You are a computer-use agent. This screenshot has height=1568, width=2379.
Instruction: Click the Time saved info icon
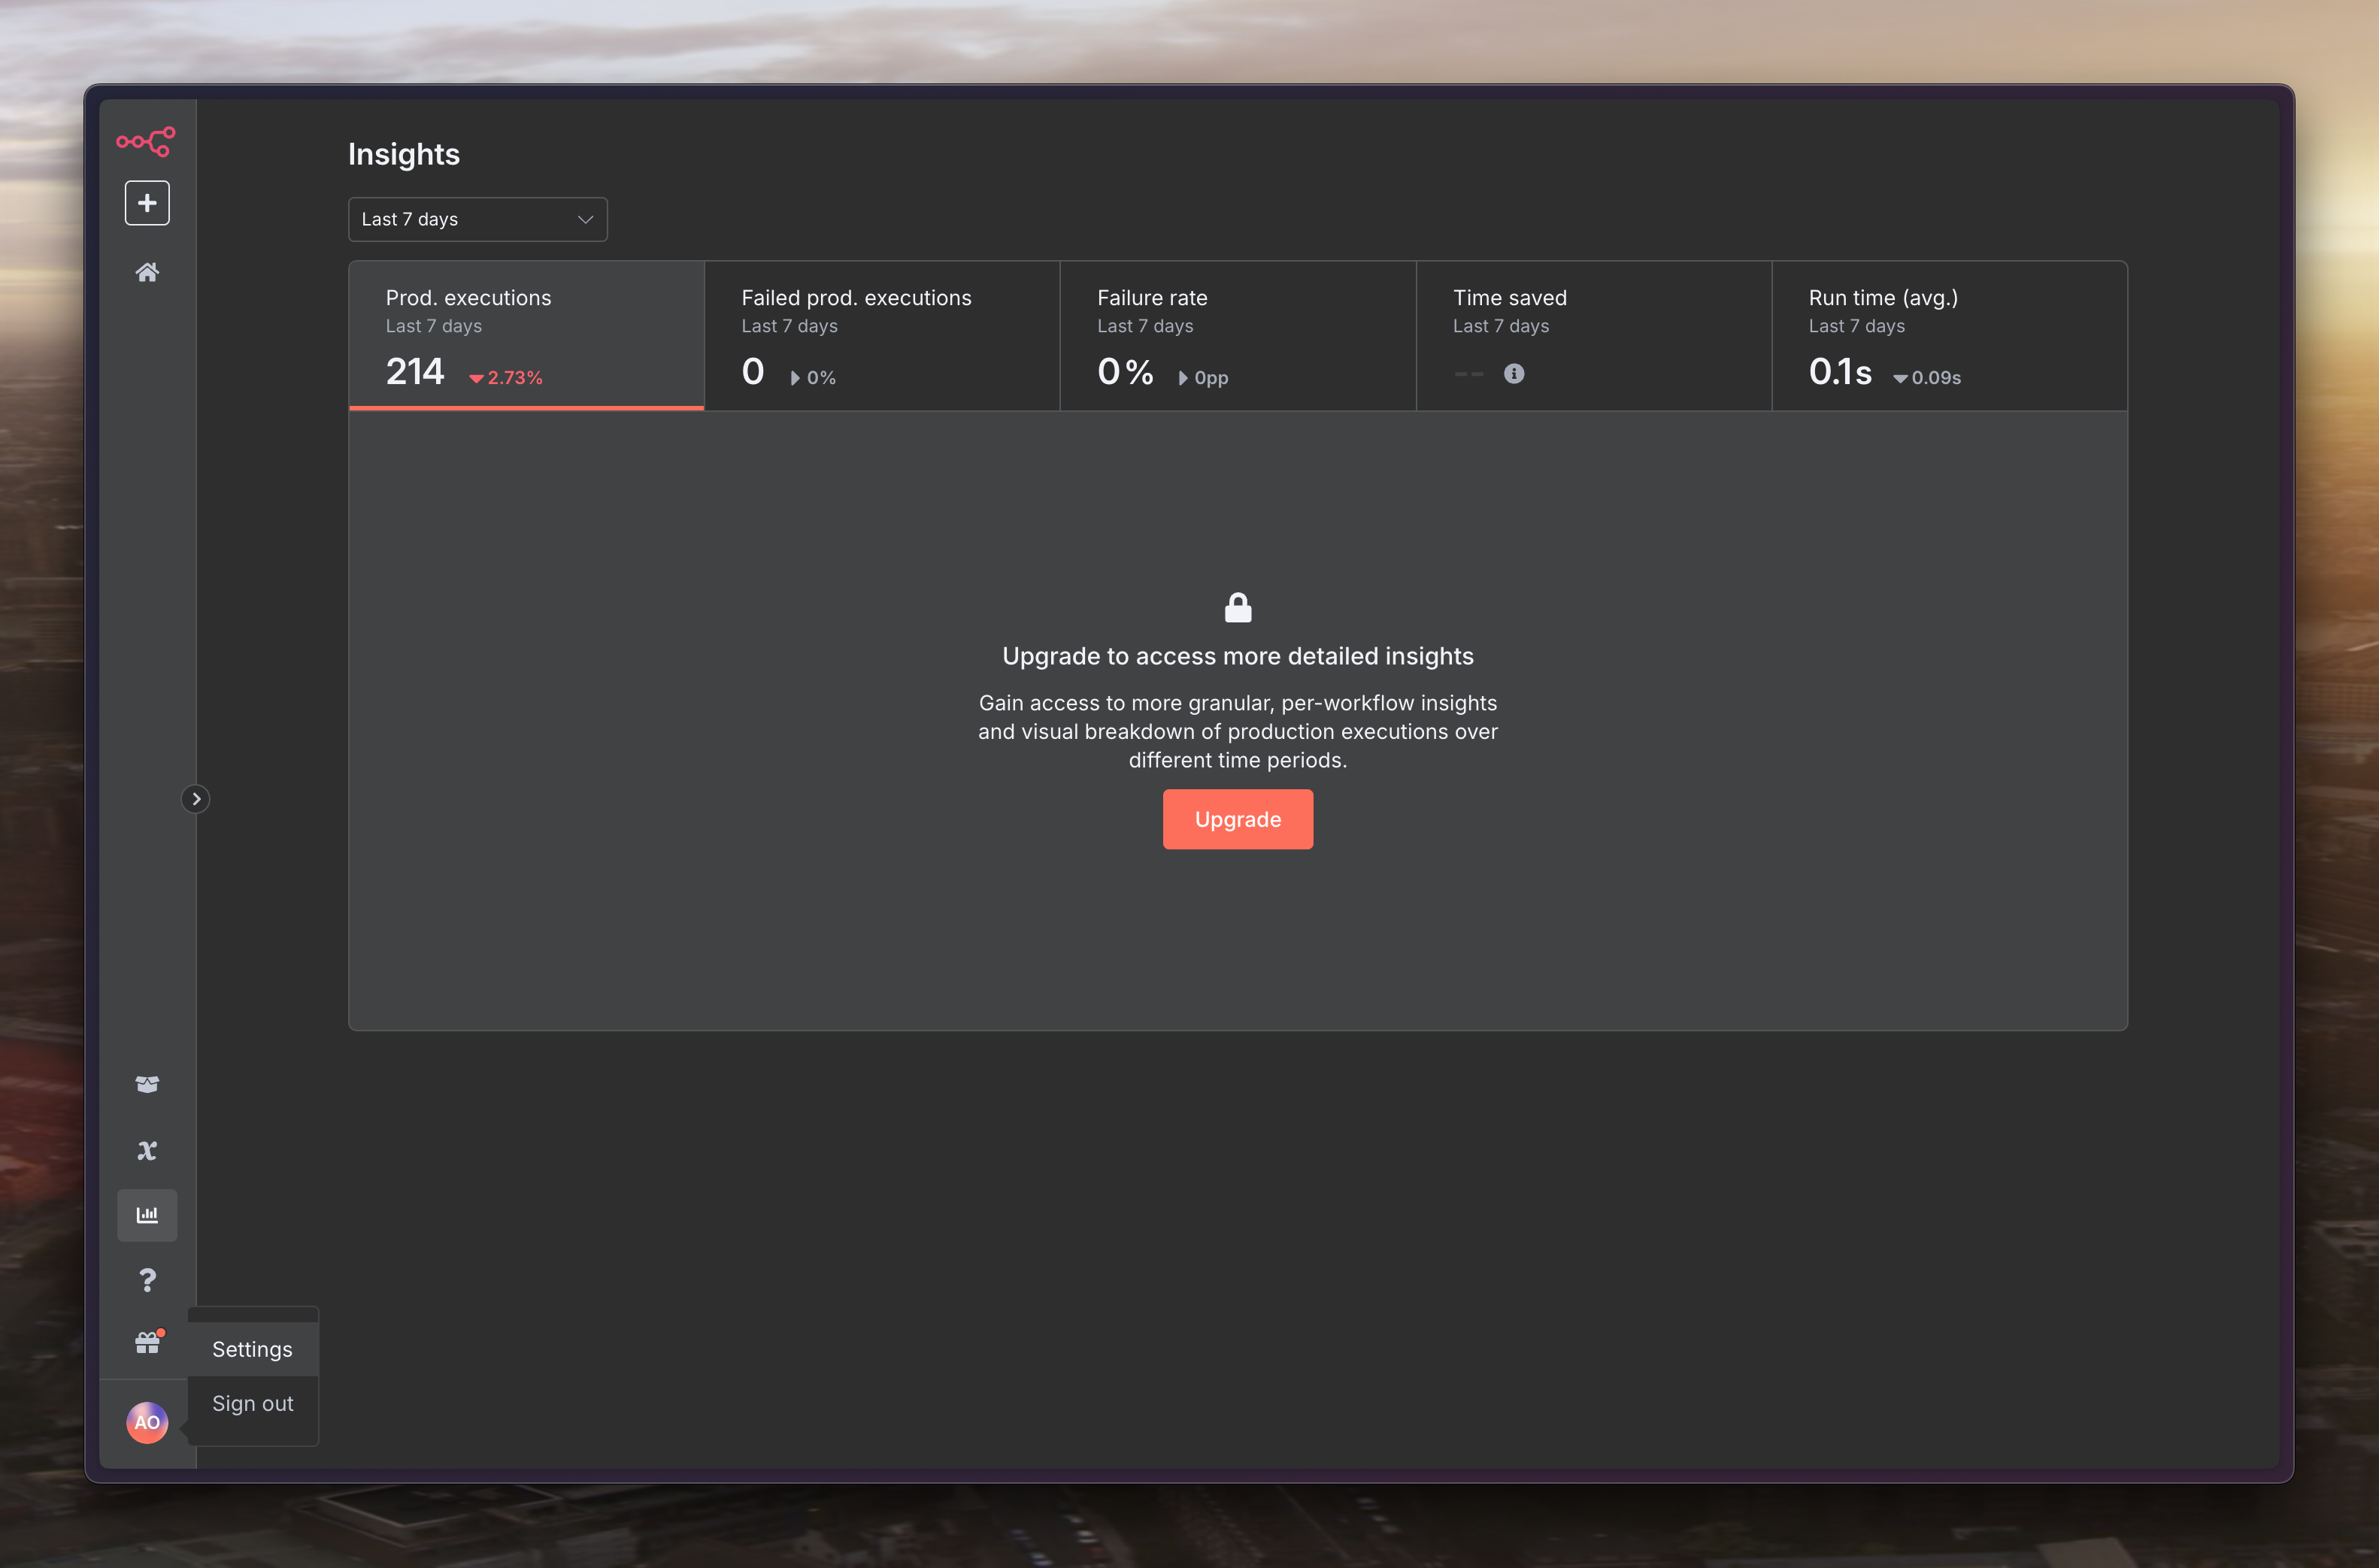[x=1514, y=374]
